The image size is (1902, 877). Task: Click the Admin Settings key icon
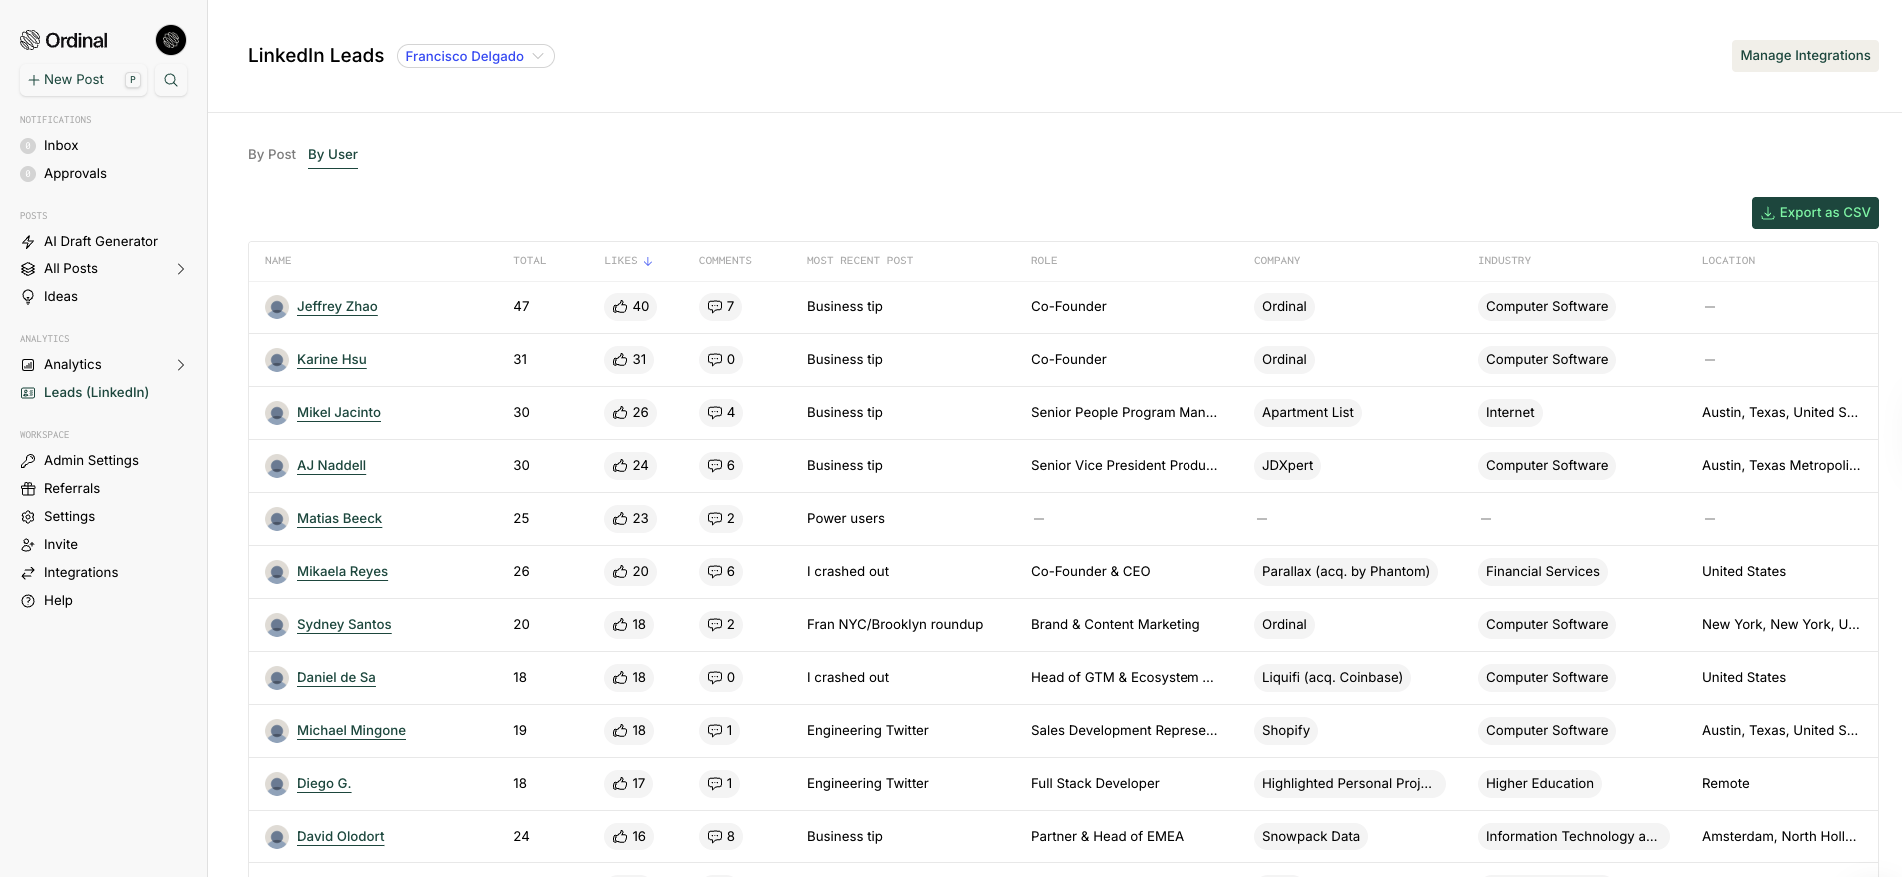28,461
